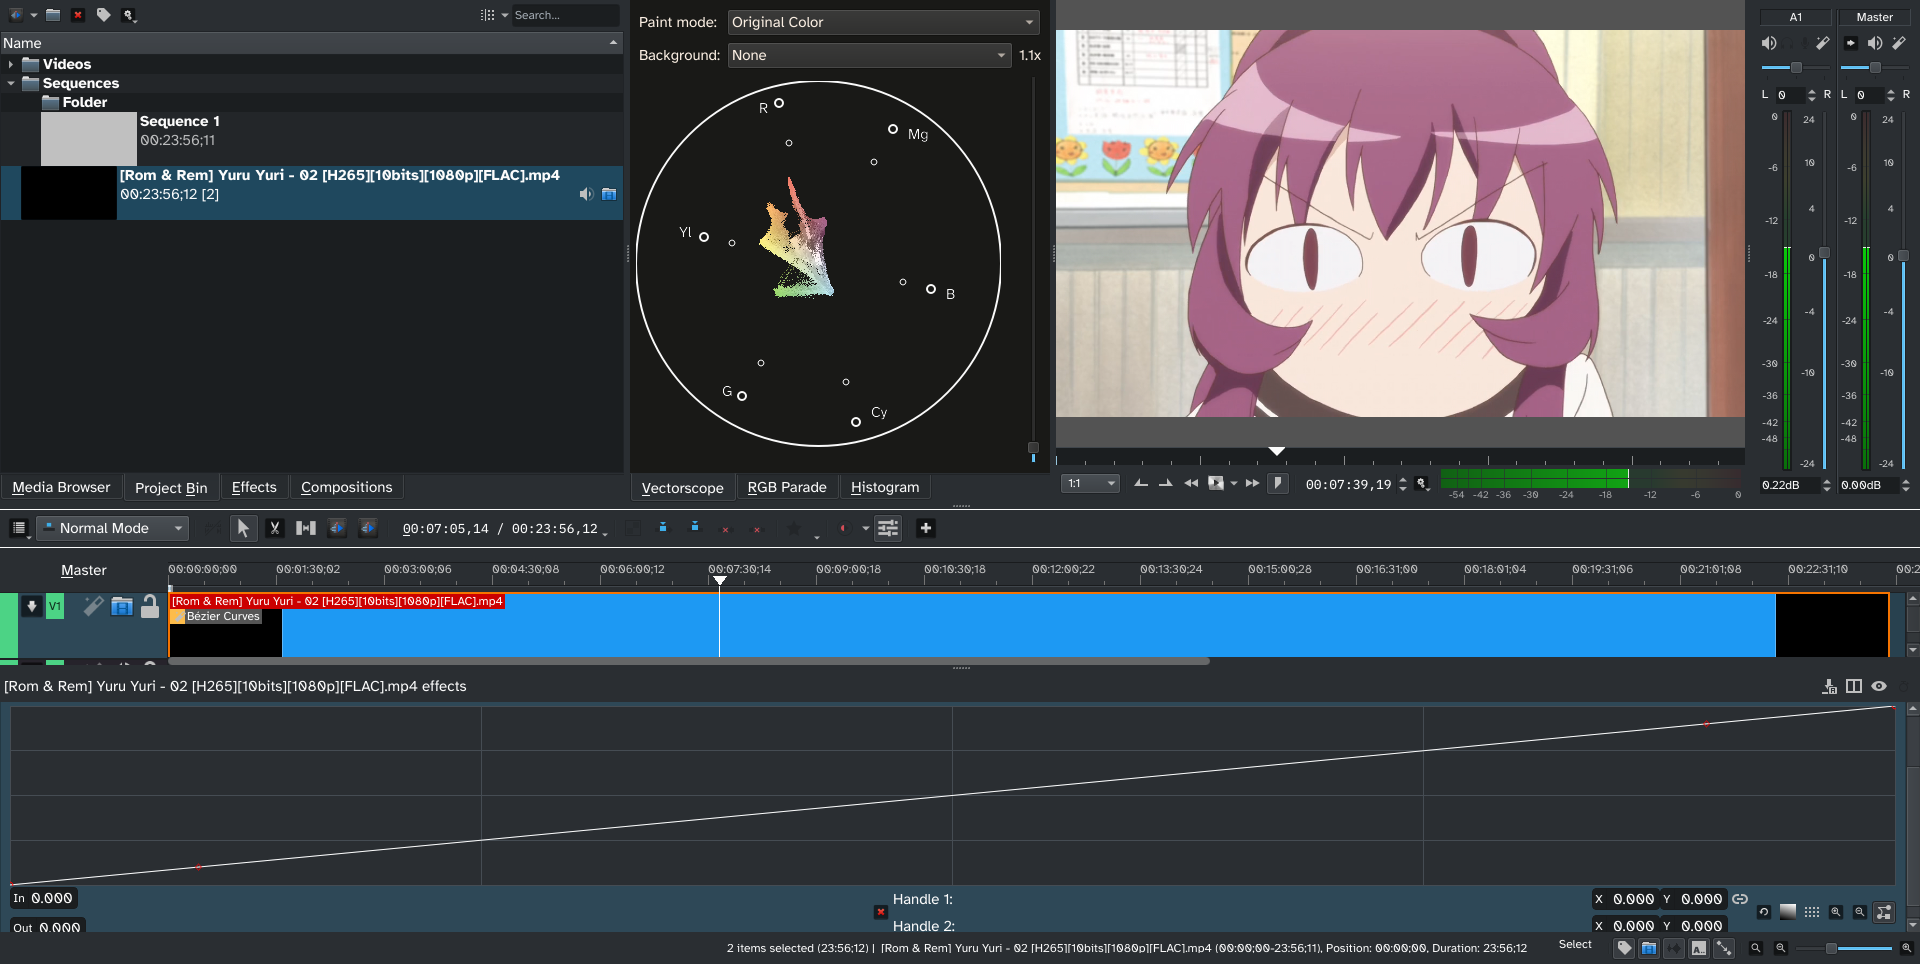The image size is (1920, 964).
Task: Activate the Selection arrow tool
Action: click(x=243, y=528)
